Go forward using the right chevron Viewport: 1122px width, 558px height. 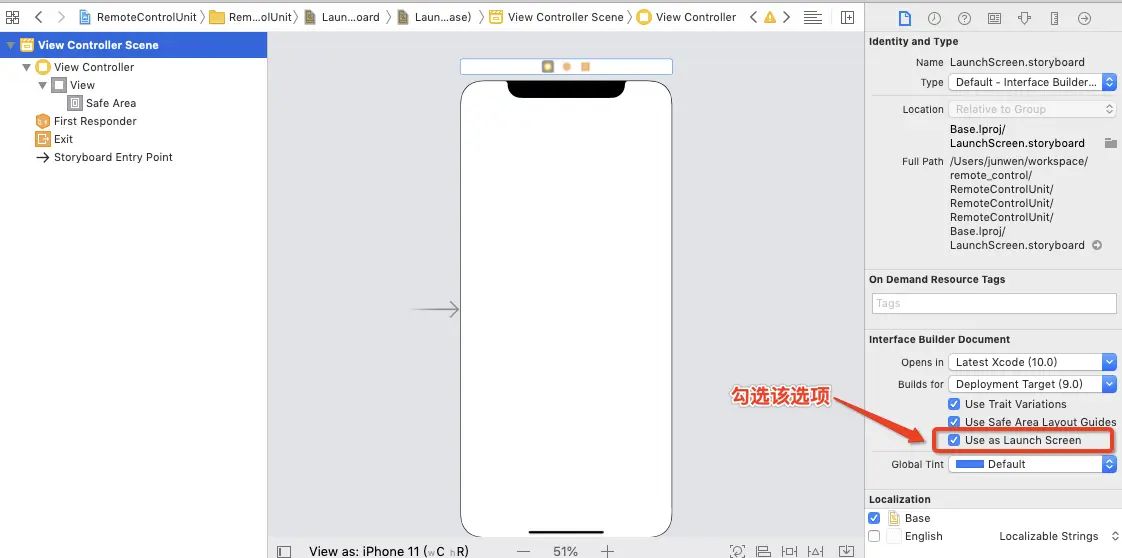pos(62,17)
